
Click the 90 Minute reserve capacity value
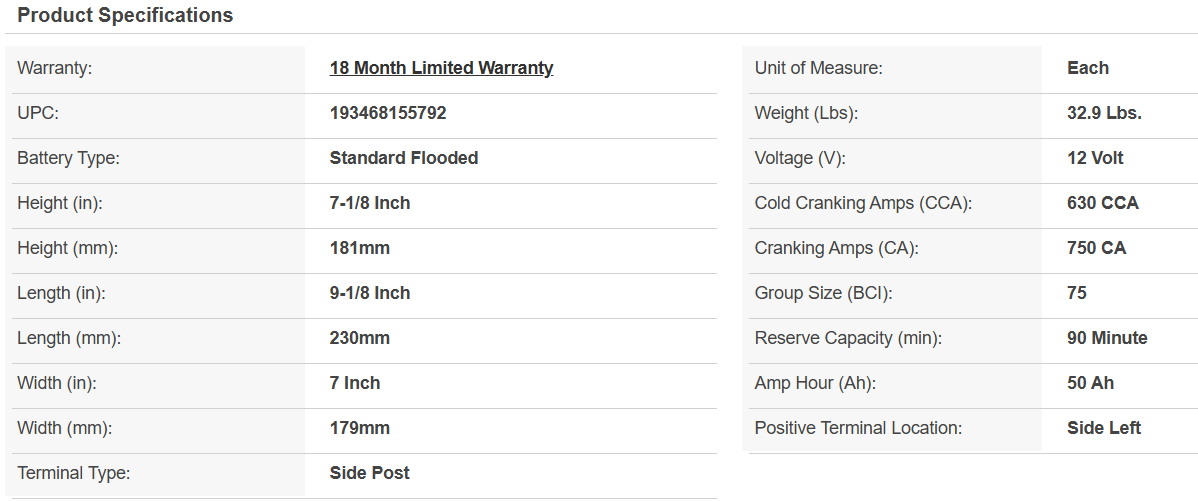tap(1107, 338)
